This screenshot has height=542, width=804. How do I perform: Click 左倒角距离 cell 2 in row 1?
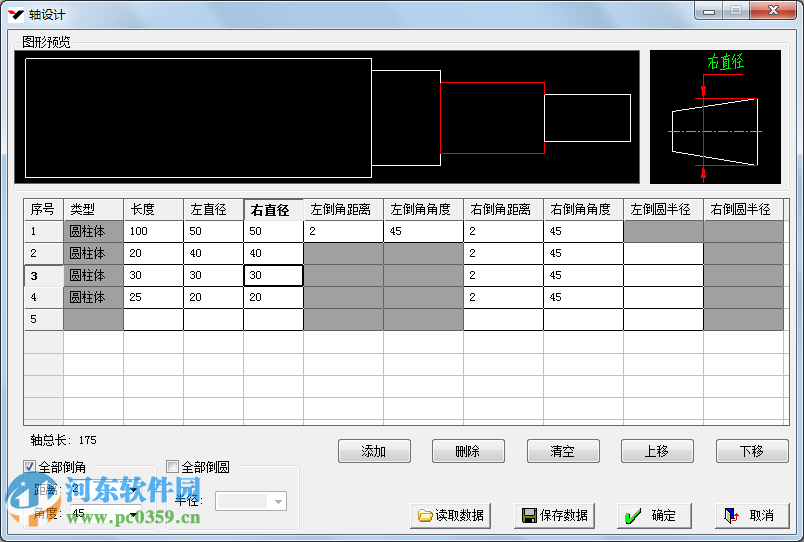tap(344, 231)
